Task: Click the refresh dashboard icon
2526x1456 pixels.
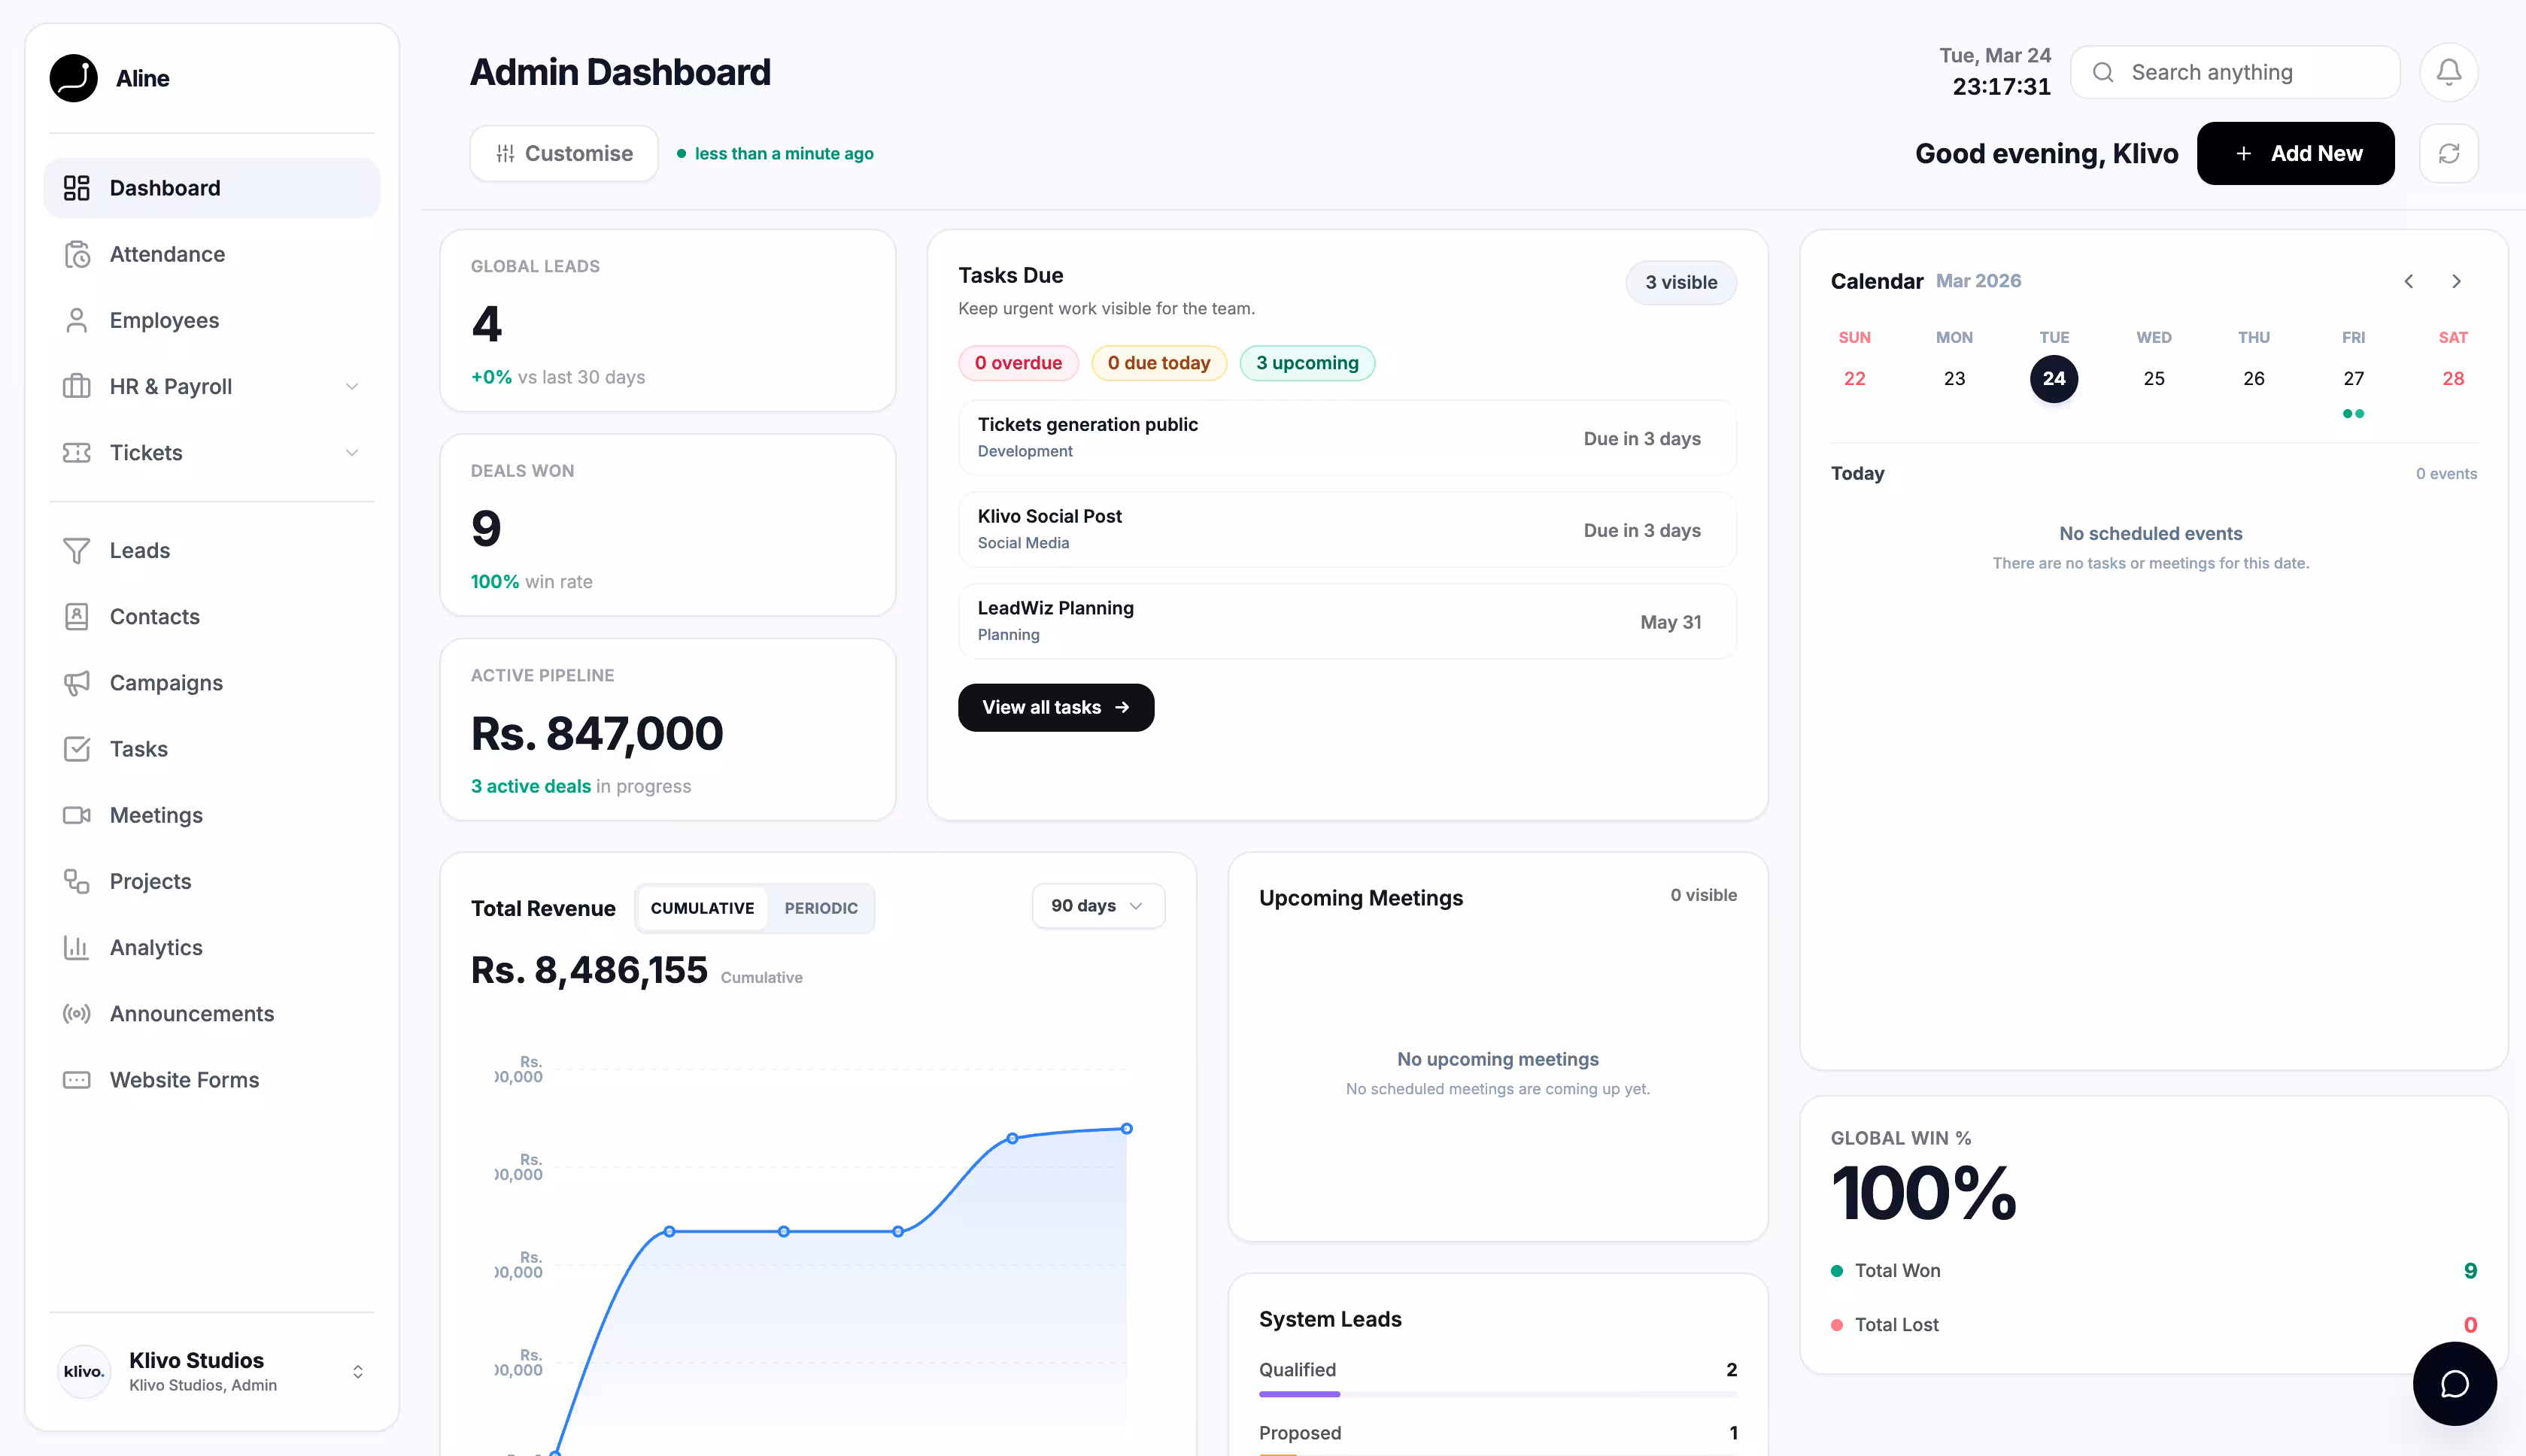Action: click(2448, 153)
